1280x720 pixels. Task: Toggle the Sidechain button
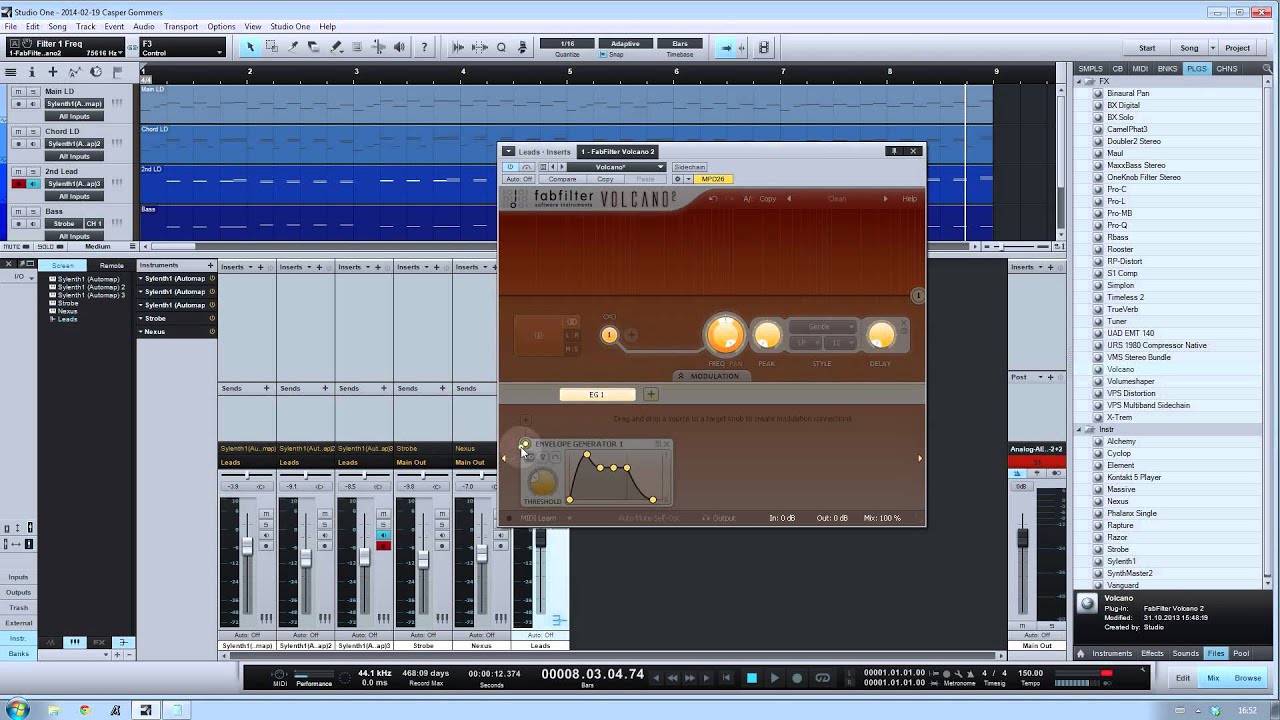pos(690,167)
